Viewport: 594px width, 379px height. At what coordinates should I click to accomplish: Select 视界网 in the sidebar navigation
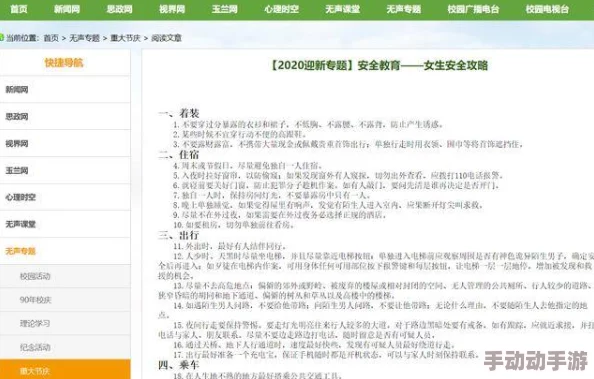point(65,144)
